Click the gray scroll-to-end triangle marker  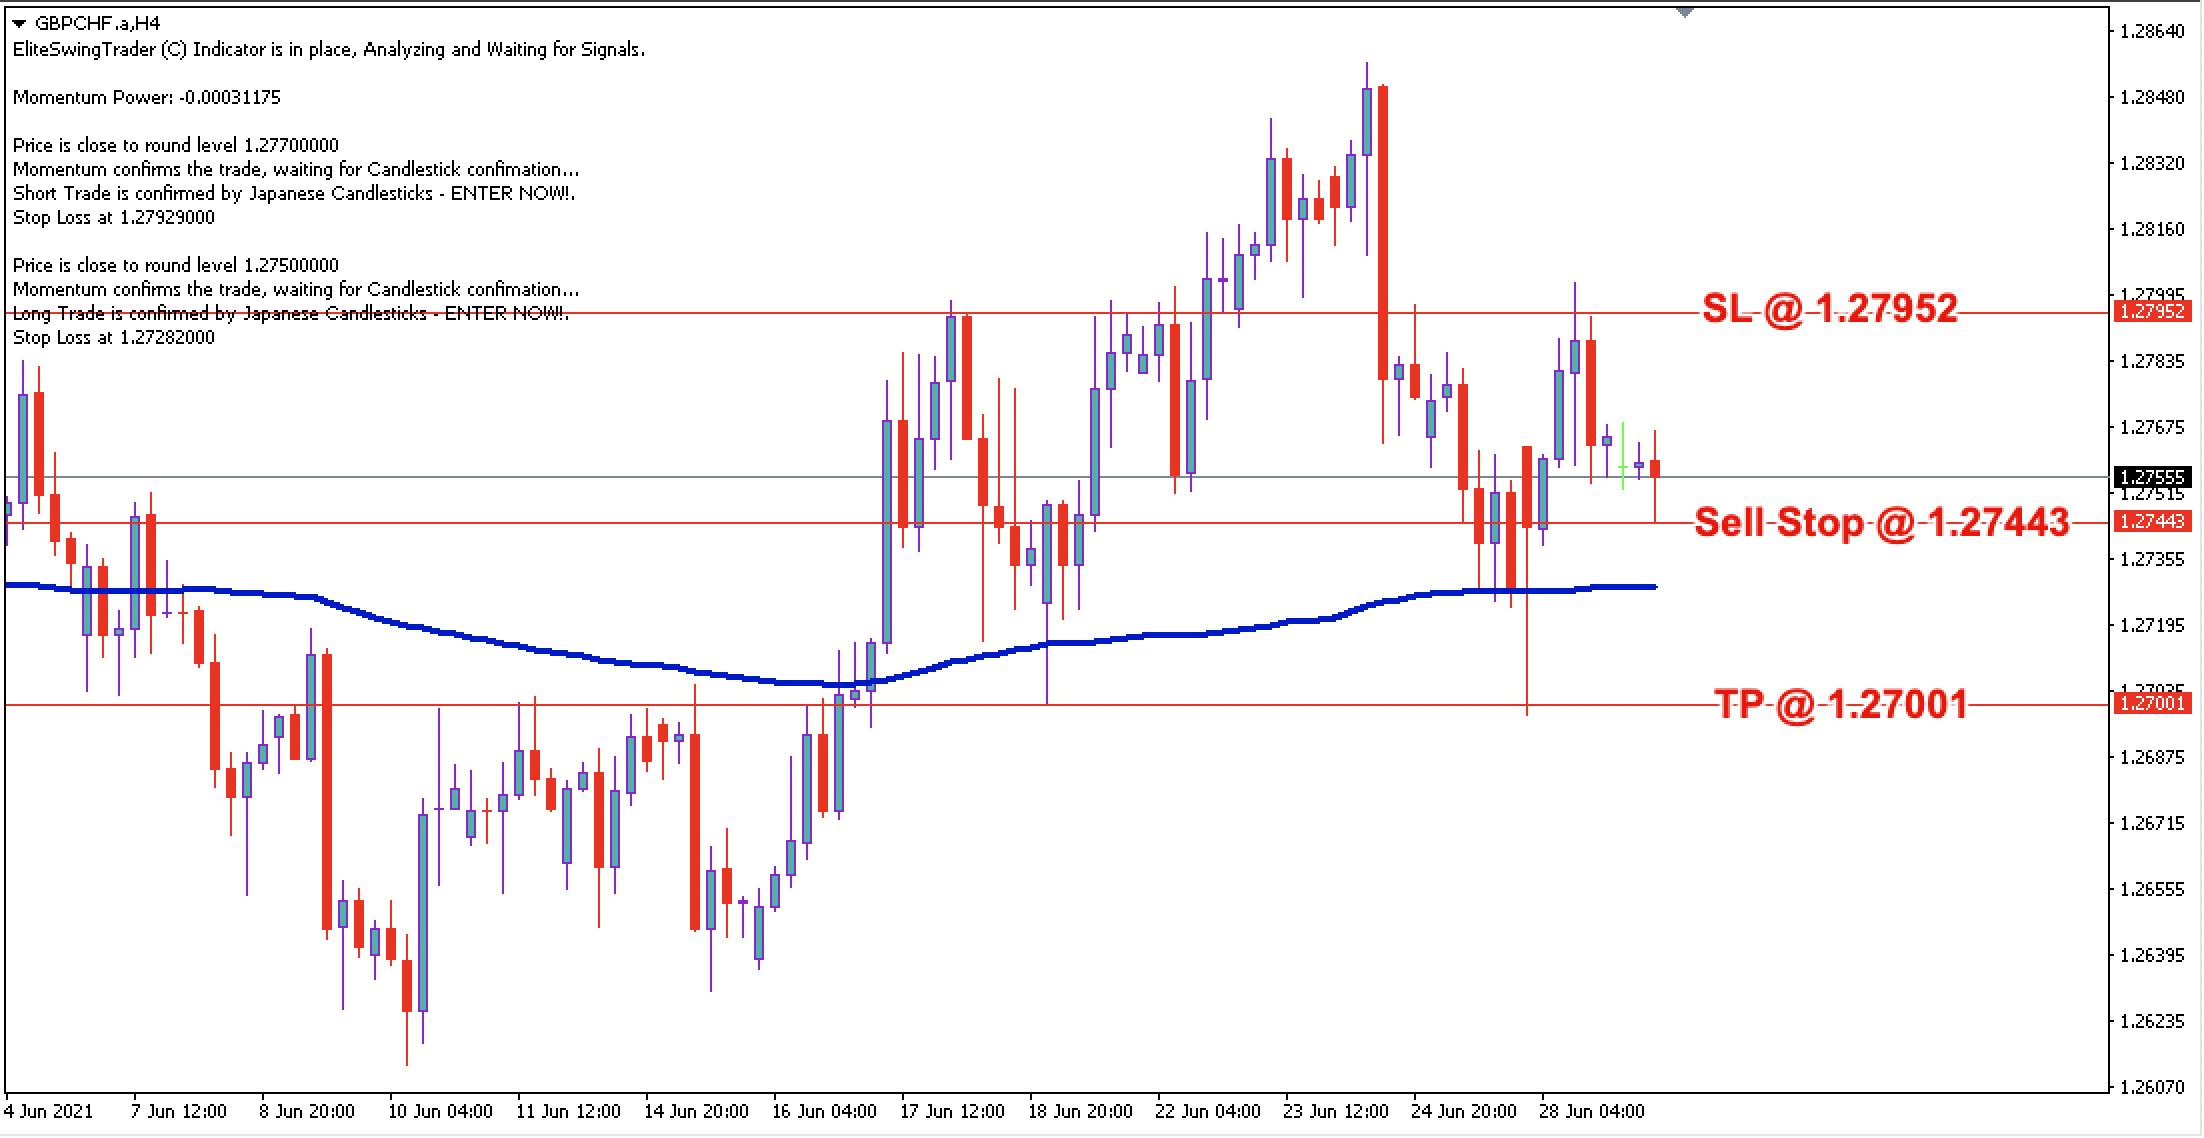1686,13
